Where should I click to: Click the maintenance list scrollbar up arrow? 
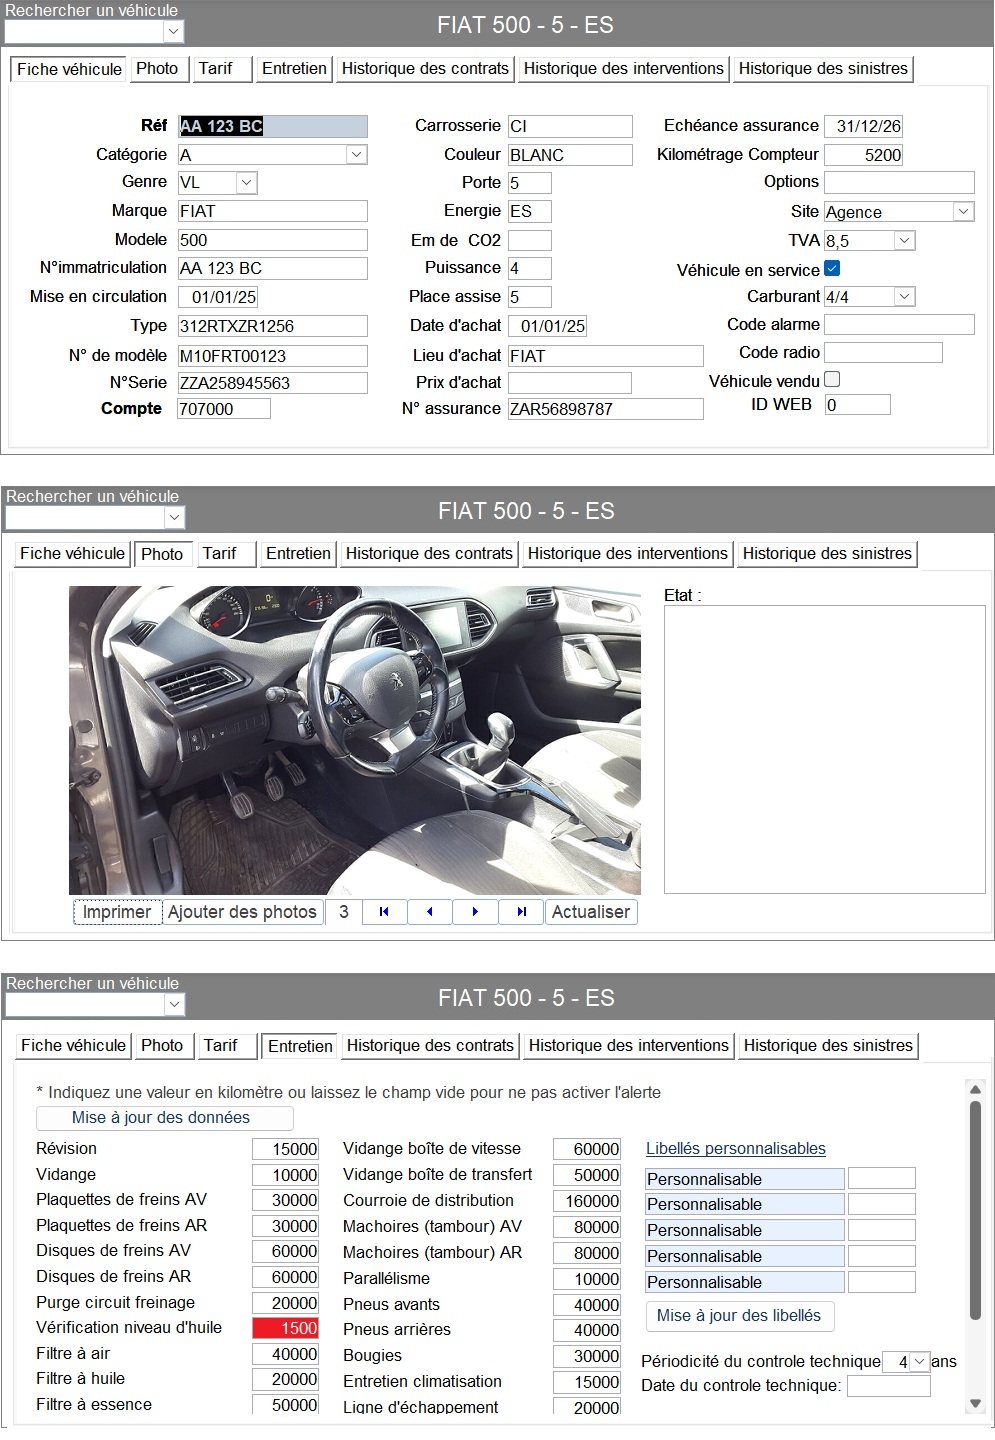(975, 1089)
